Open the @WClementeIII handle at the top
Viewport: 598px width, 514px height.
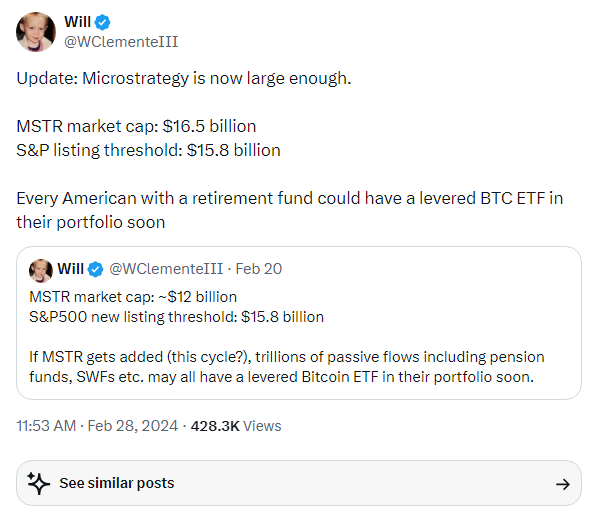click(x=121, y=42)
